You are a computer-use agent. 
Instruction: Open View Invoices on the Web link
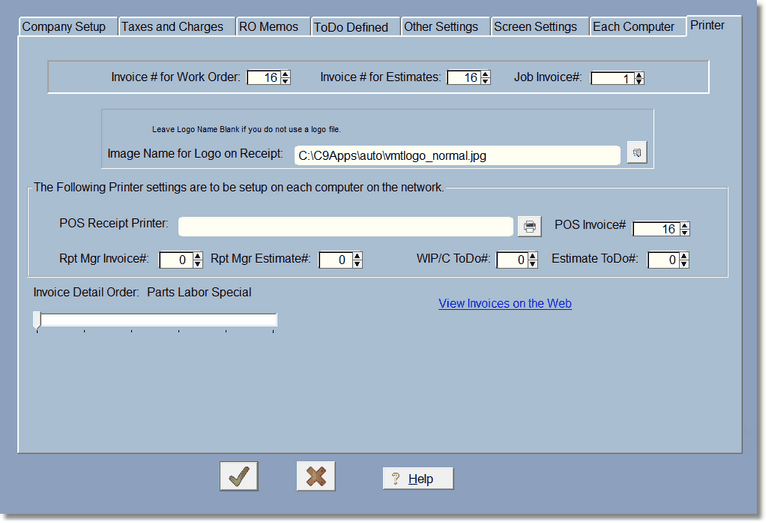pyautogui.click(x=505, y=303)
